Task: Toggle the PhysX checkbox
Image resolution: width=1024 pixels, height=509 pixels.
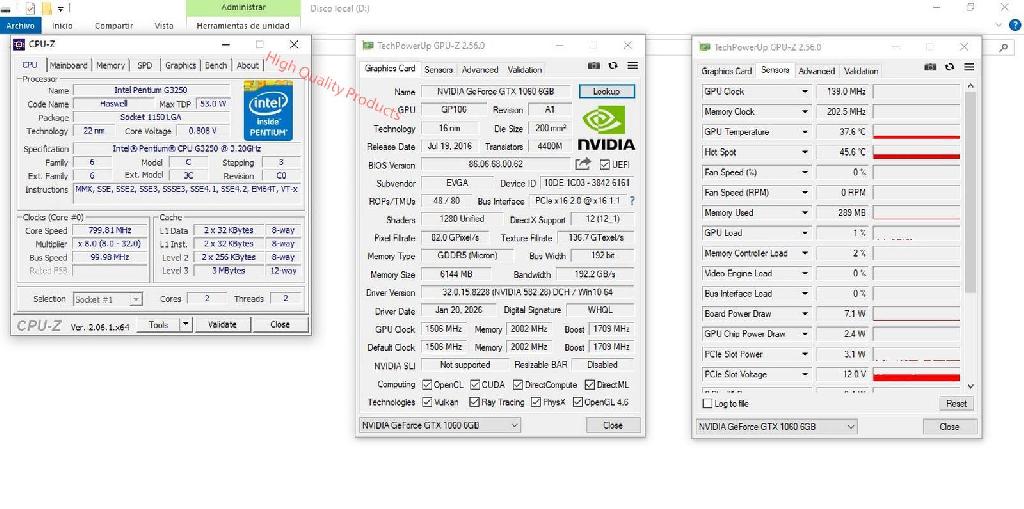Action: [x=536, y=402]
